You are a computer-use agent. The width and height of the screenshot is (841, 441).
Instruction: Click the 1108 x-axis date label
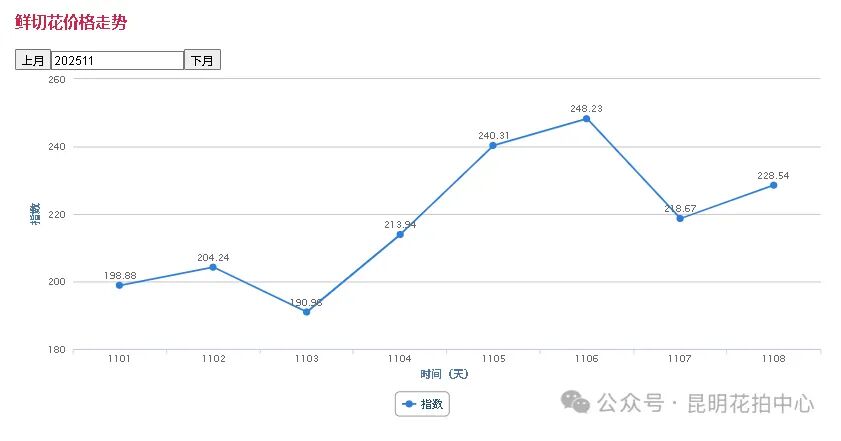tap(773, 358)
